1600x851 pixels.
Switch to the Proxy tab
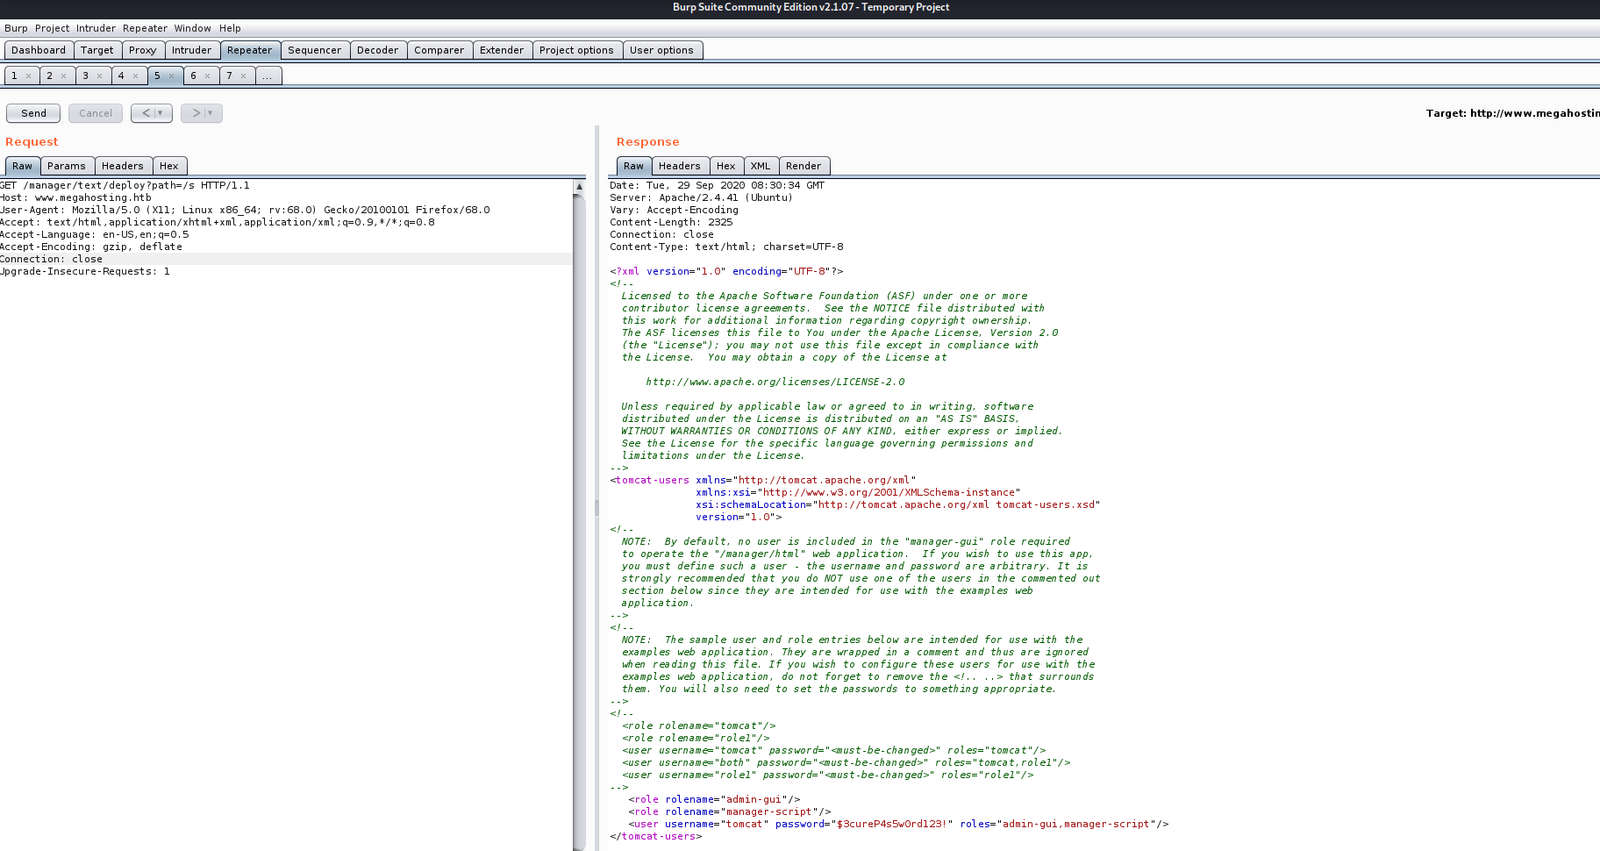[143, 50]
